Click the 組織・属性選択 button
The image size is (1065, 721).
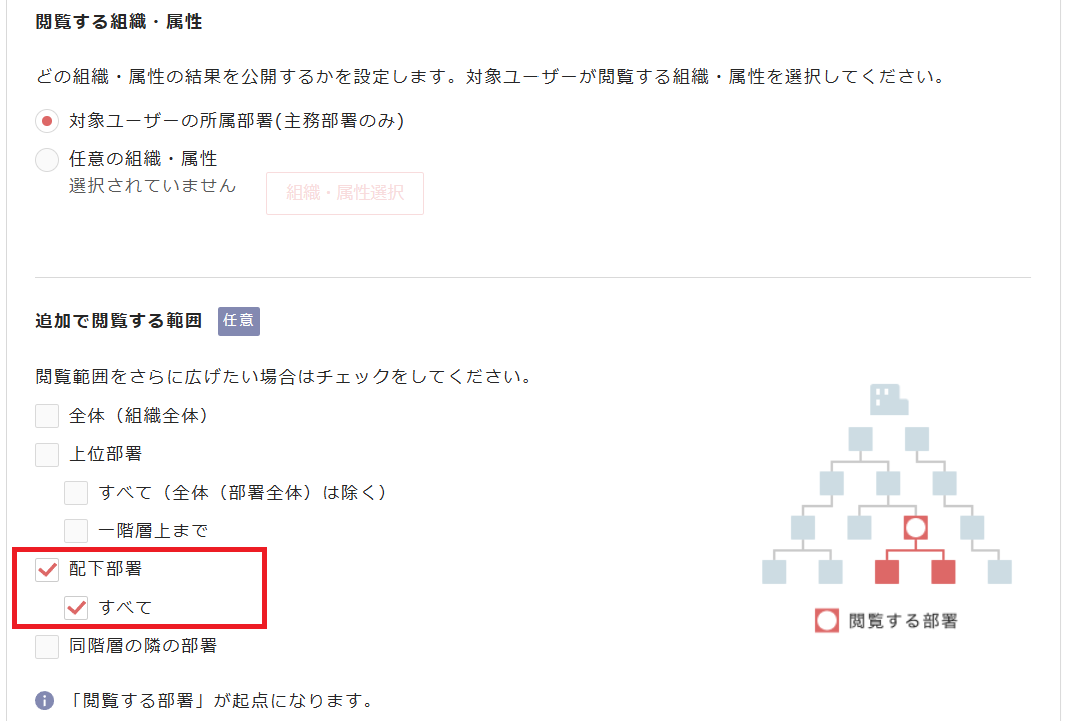click(345, 193)
